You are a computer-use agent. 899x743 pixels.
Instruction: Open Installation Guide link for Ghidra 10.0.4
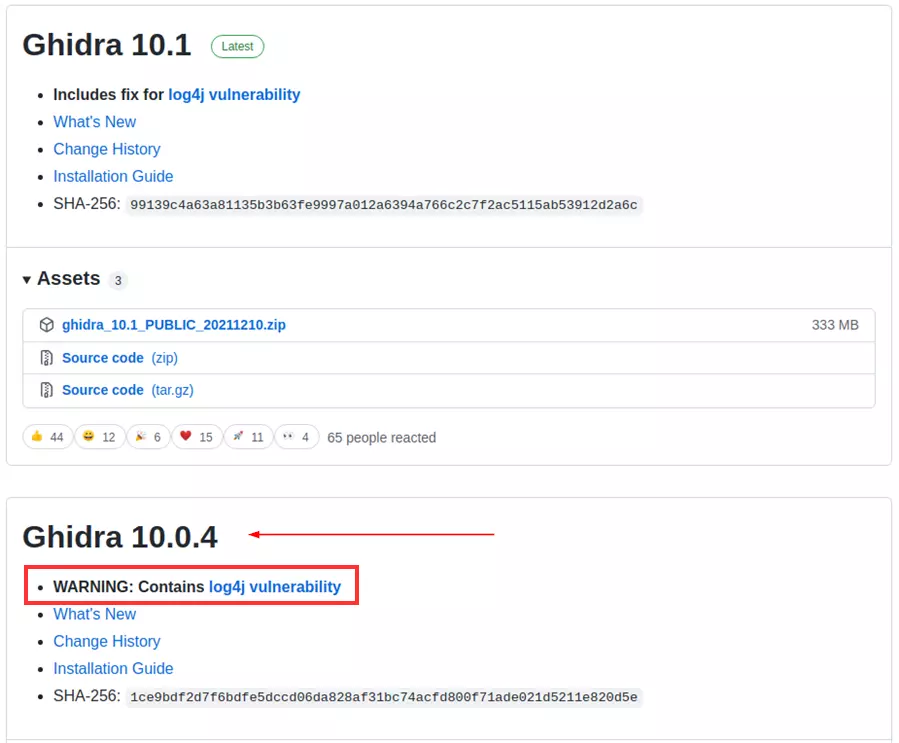[113, 668]
